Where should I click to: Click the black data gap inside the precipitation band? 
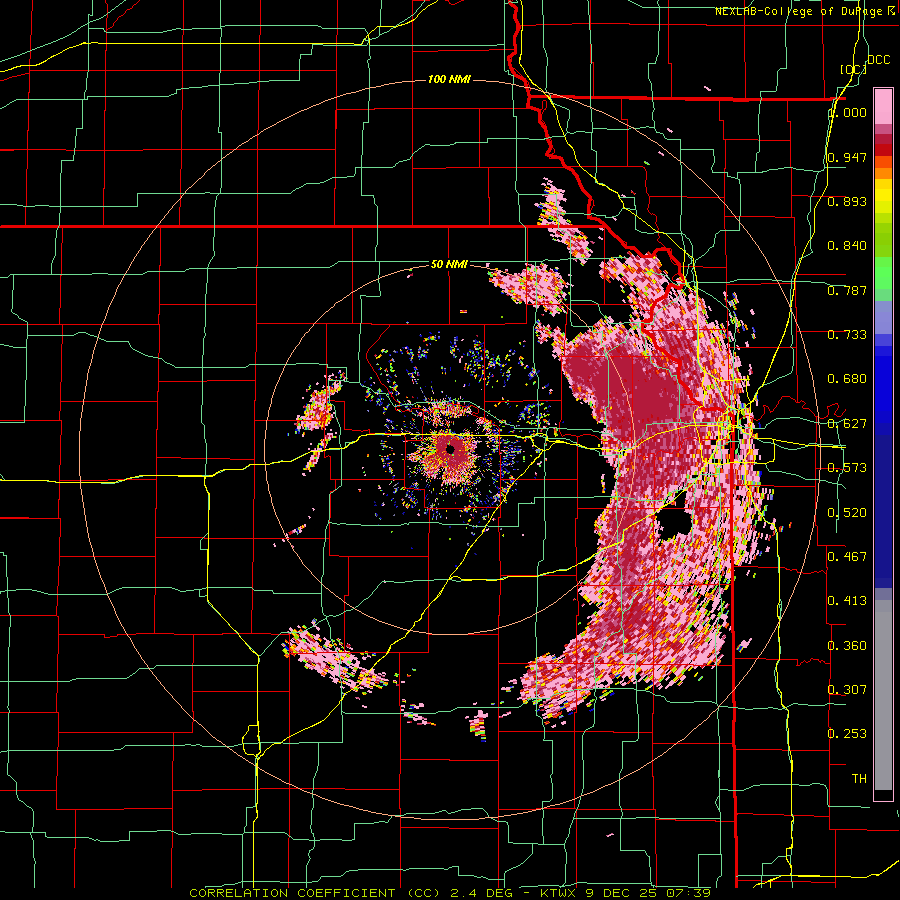[x=673, y=522]
